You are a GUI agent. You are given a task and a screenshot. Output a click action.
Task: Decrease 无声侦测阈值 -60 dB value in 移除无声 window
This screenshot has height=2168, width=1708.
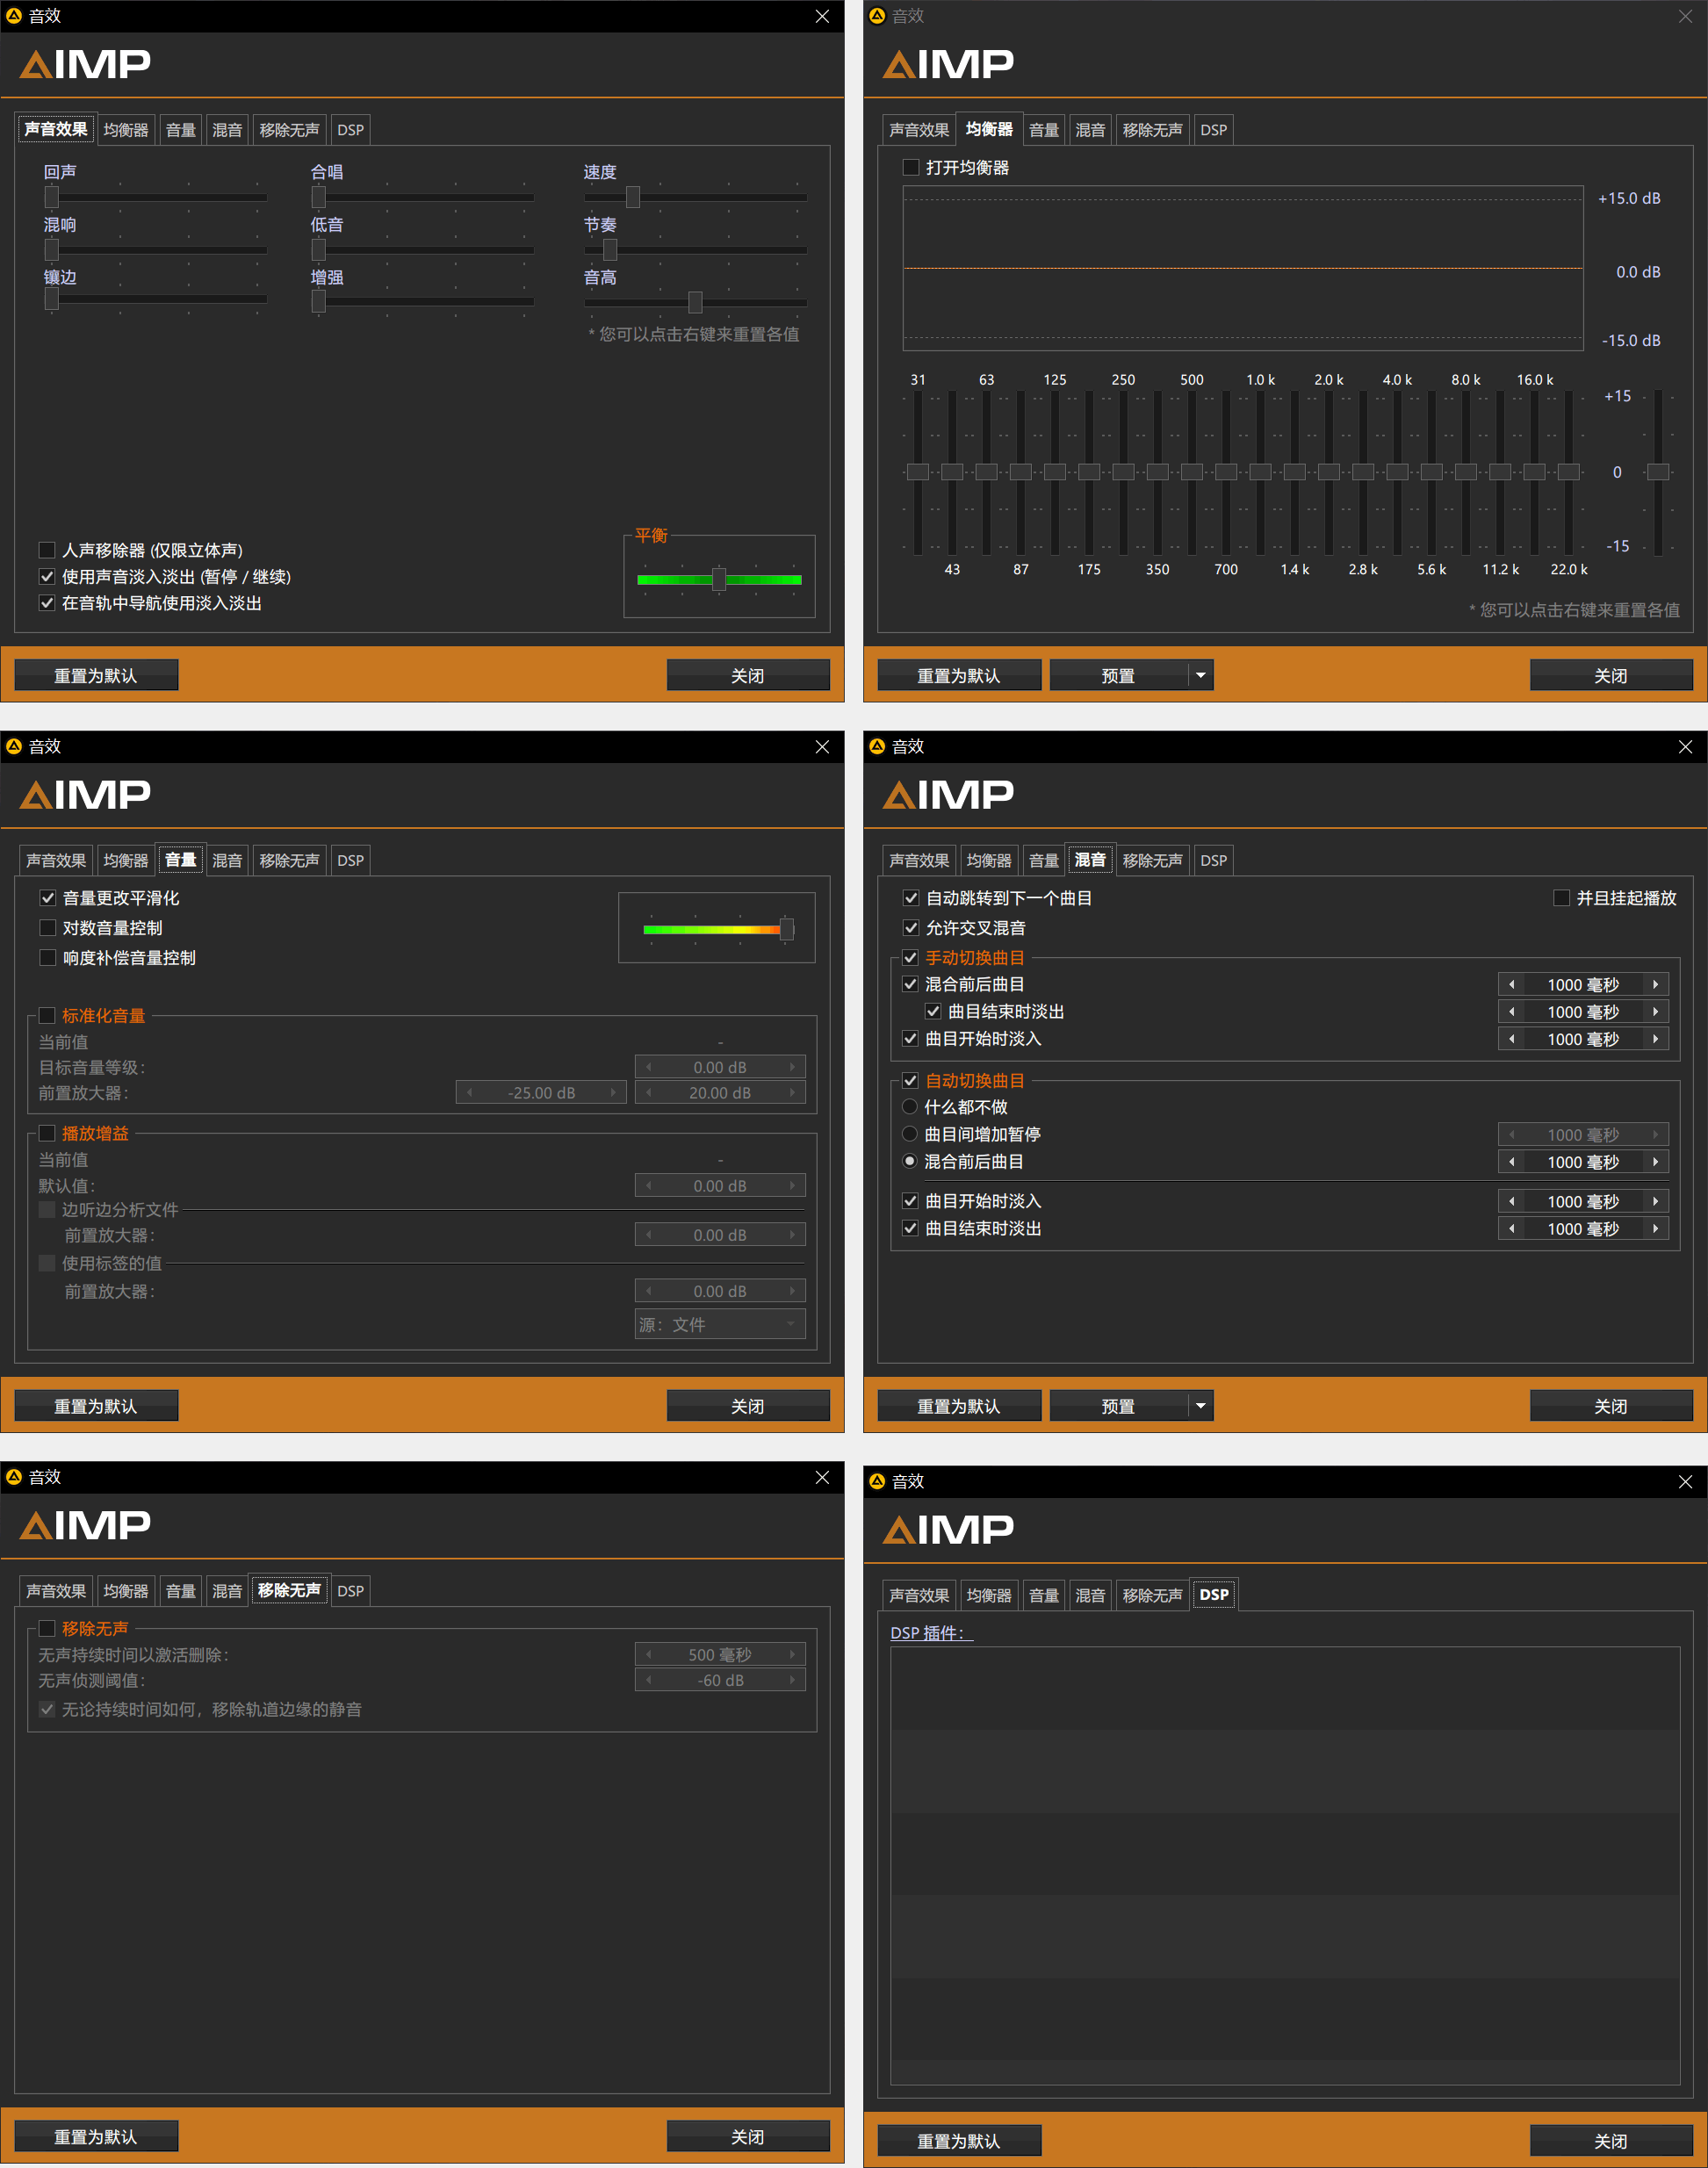(648, 1680)
